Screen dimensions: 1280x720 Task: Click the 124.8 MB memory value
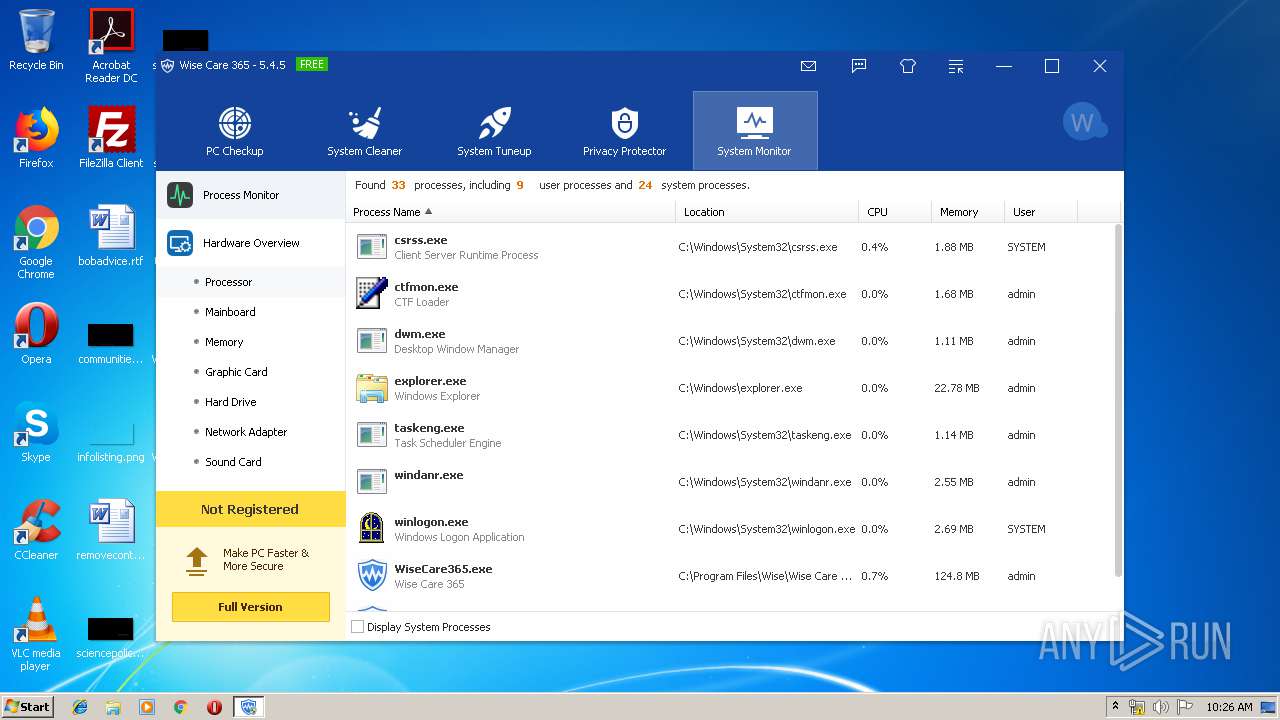point(955,576)
